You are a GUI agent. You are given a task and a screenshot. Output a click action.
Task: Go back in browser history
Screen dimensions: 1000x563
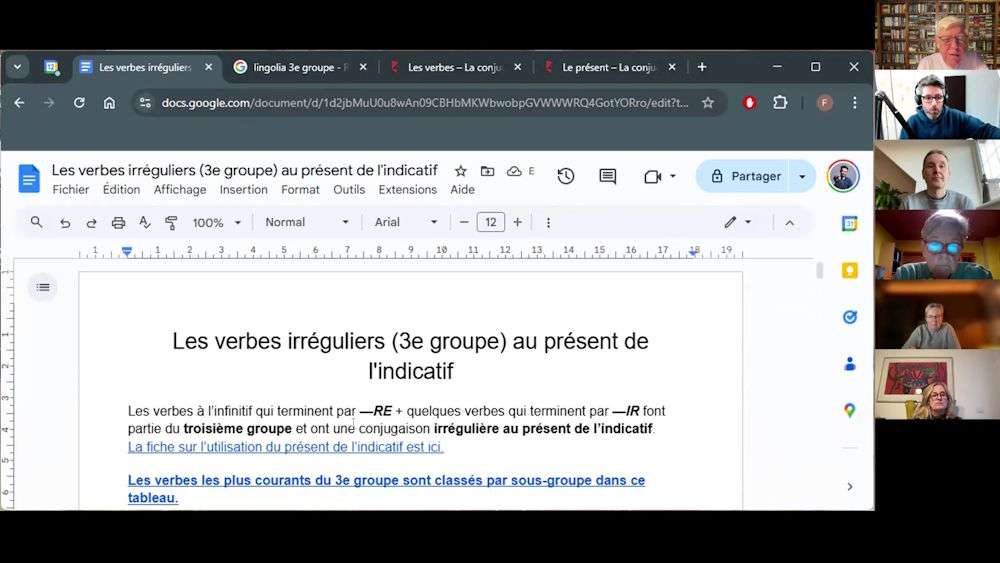click(19, 103)
